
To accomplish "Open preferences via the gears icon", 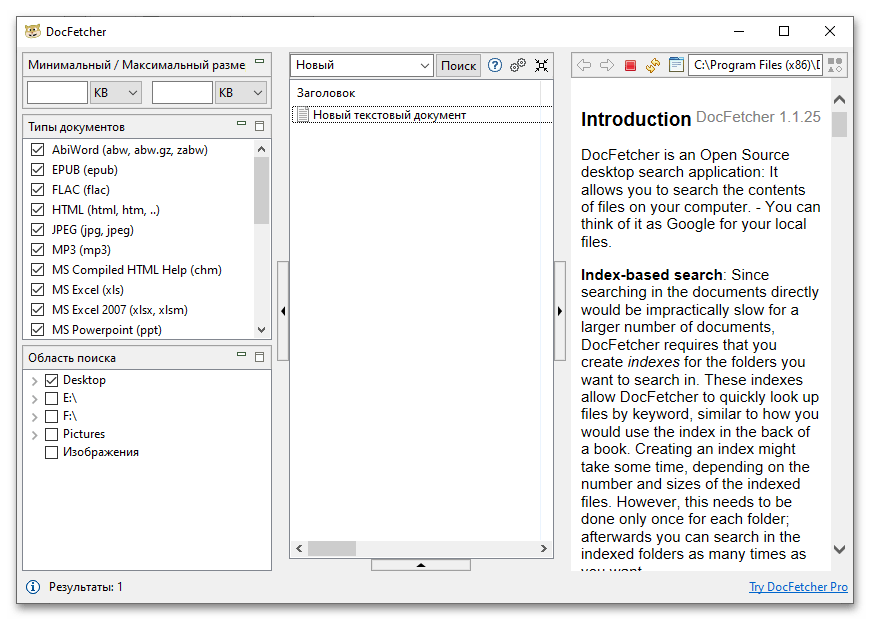I will [x=518, y=65].
